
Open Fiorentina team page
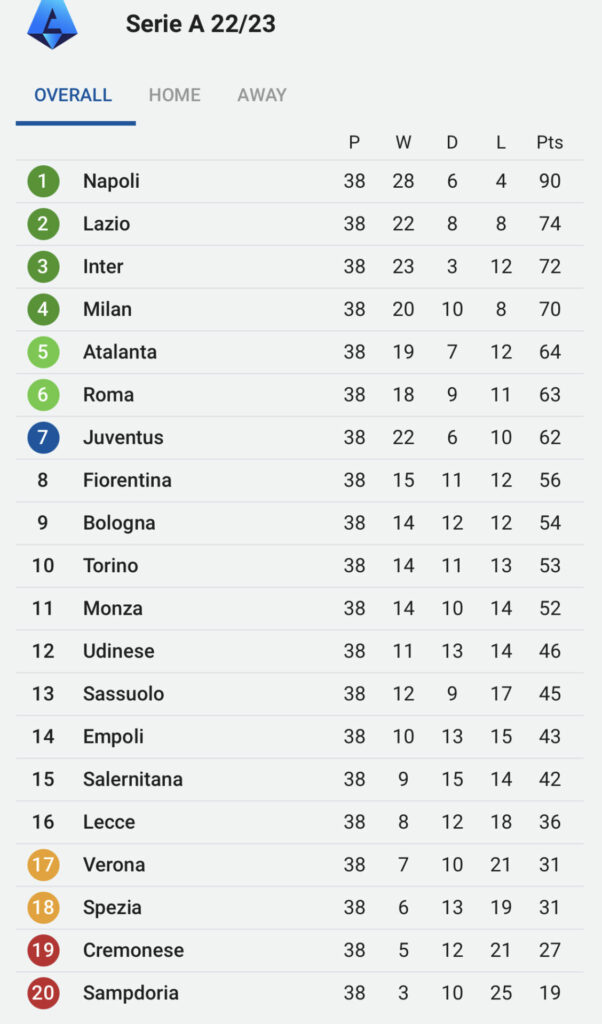tap(127, 480)
